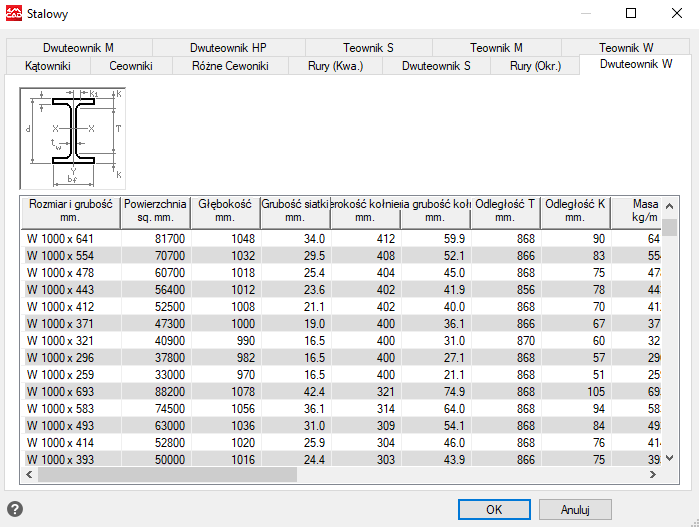Open the Dwuteownik HP tab
The height and width of the screenshot is (527, 699).
pyautogui.click(x=228, y=48)
